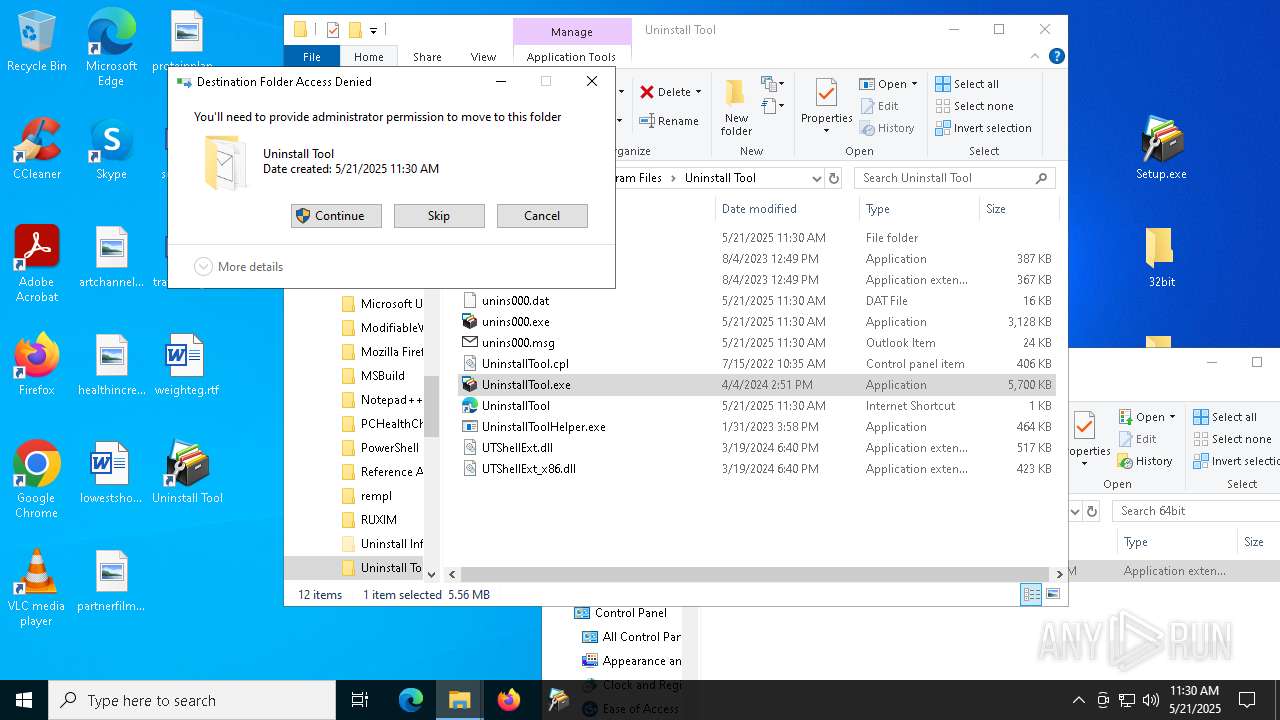
Task: Open Firefox from the taskbar
Action: point(509,700)
